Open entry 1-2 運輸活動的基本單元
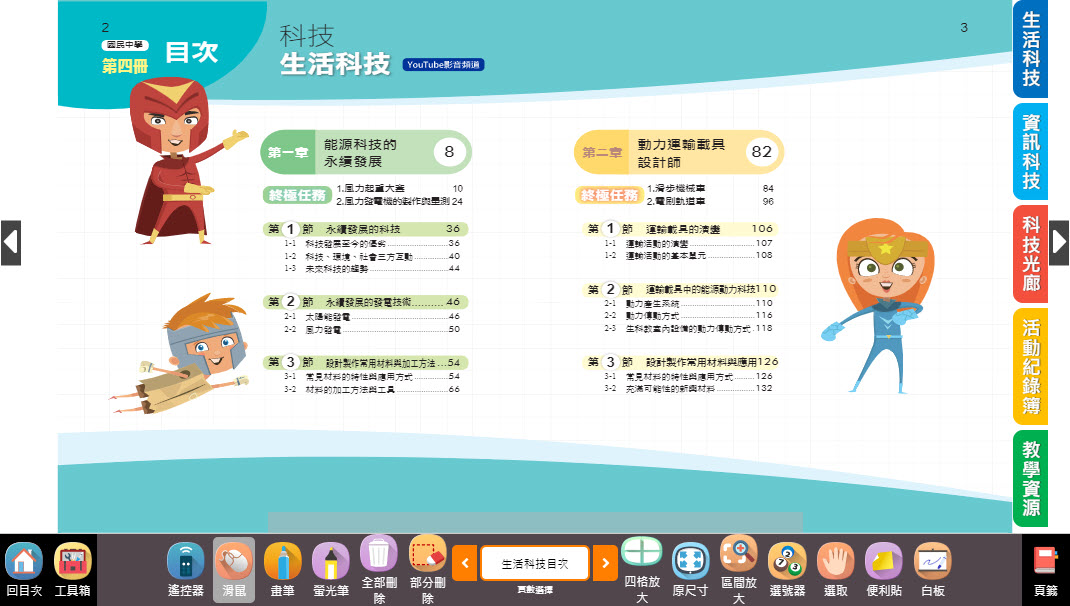 tap(689, 255)
